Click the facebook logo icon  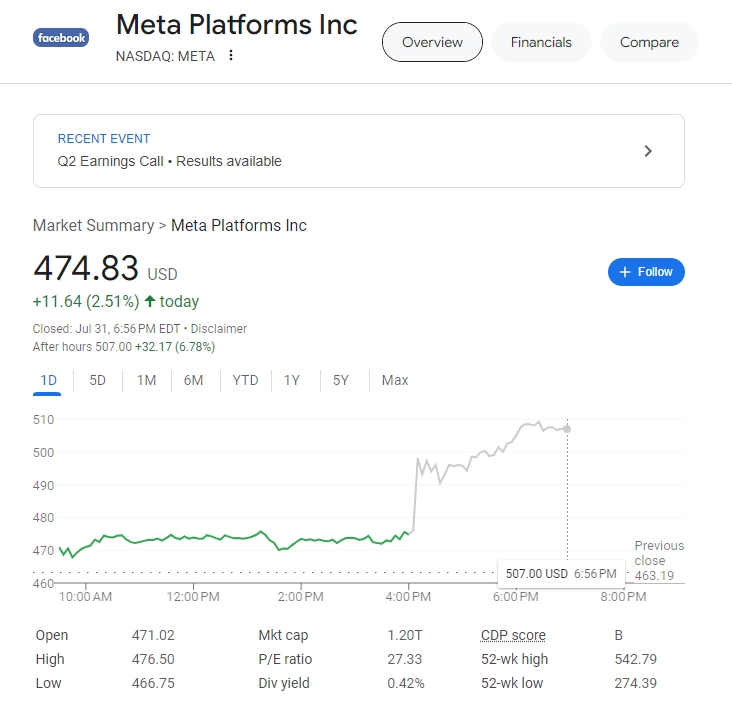coord(61,38)
